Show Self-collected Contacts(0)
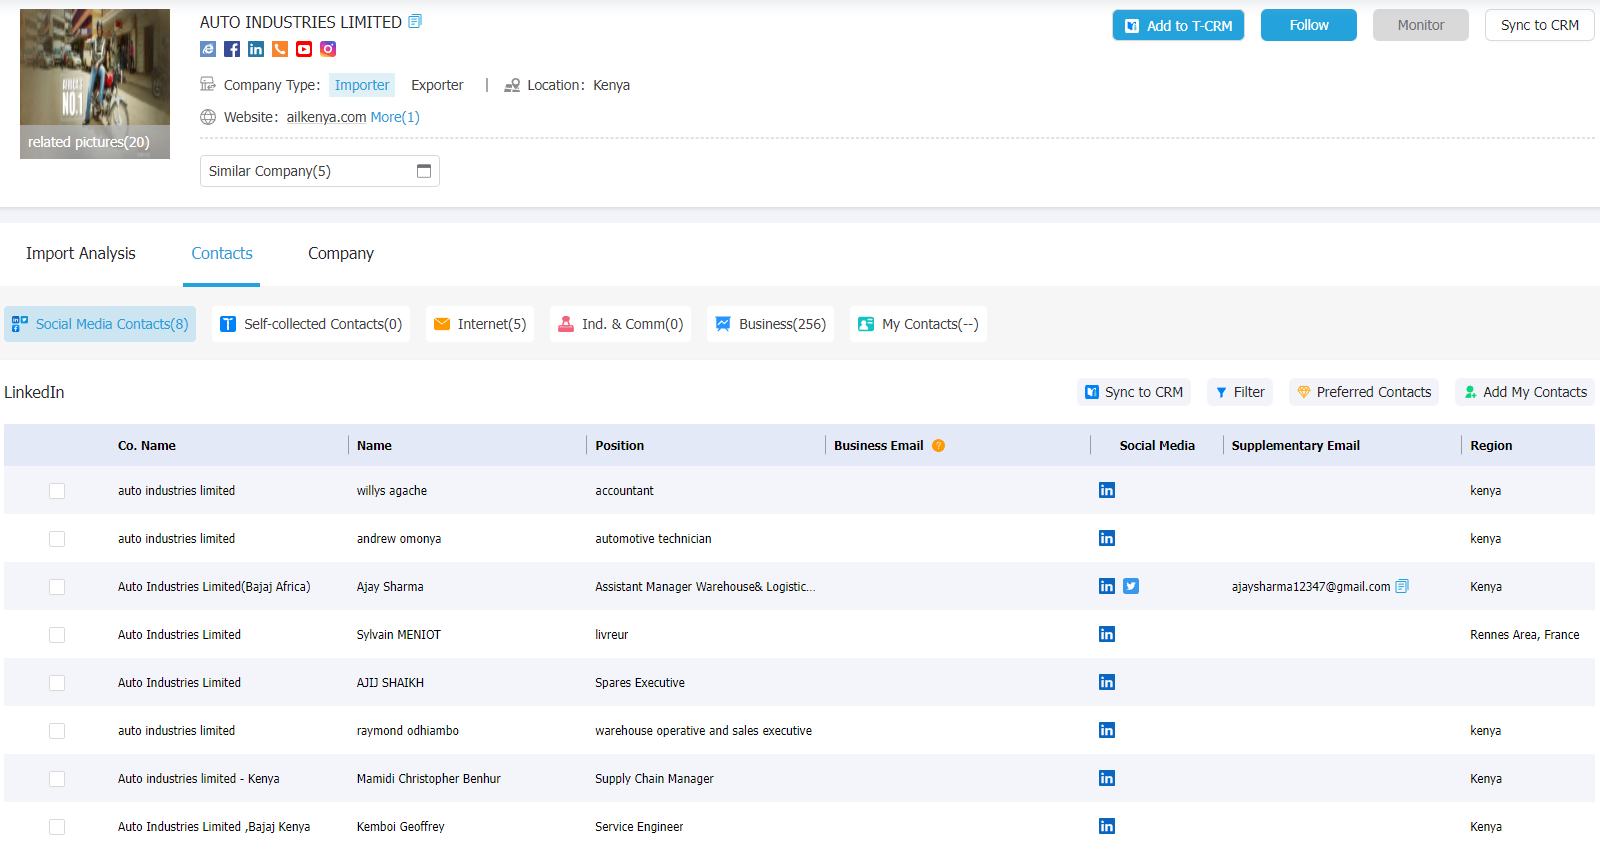 point(311,324)
